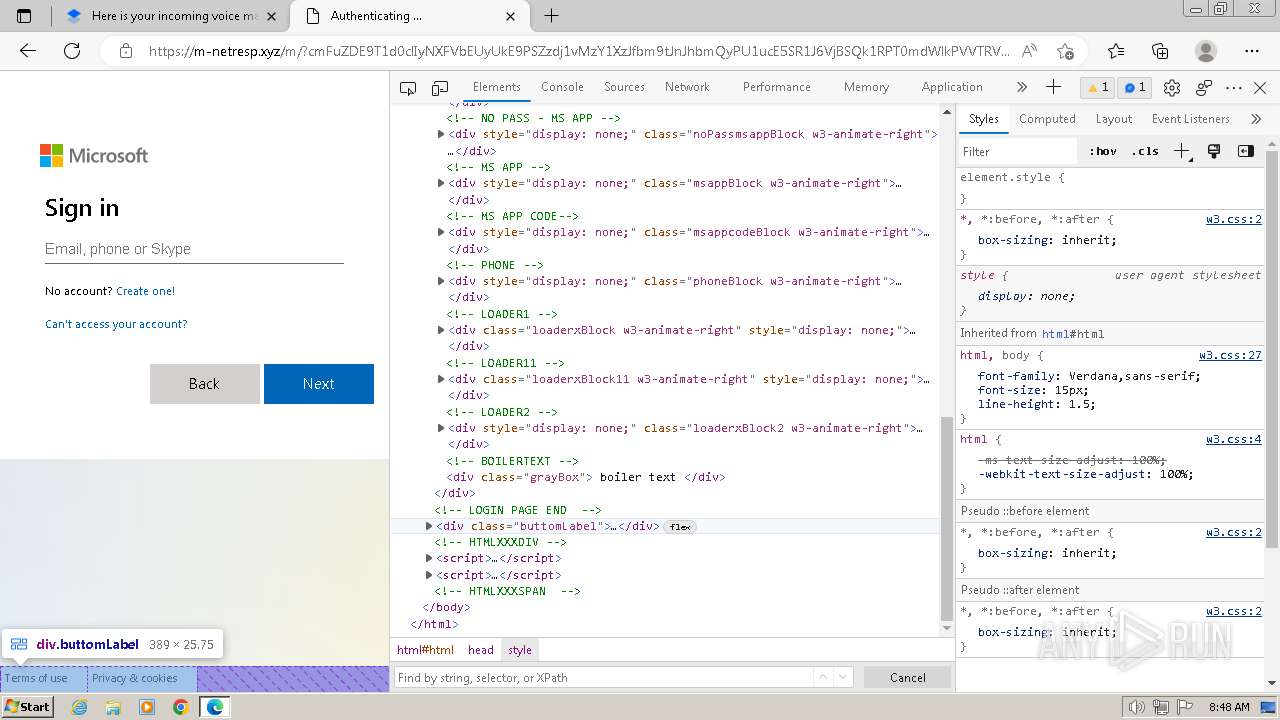Open the Network tab
The image size is (1280, 720).
(x=687, y=87)
